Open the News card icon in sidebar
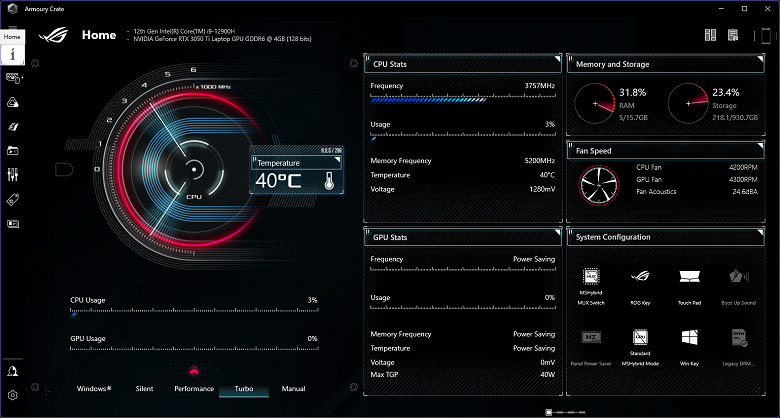Image resolution: width=780 pixels, height=418 pixels. click(x=13, y=224)
